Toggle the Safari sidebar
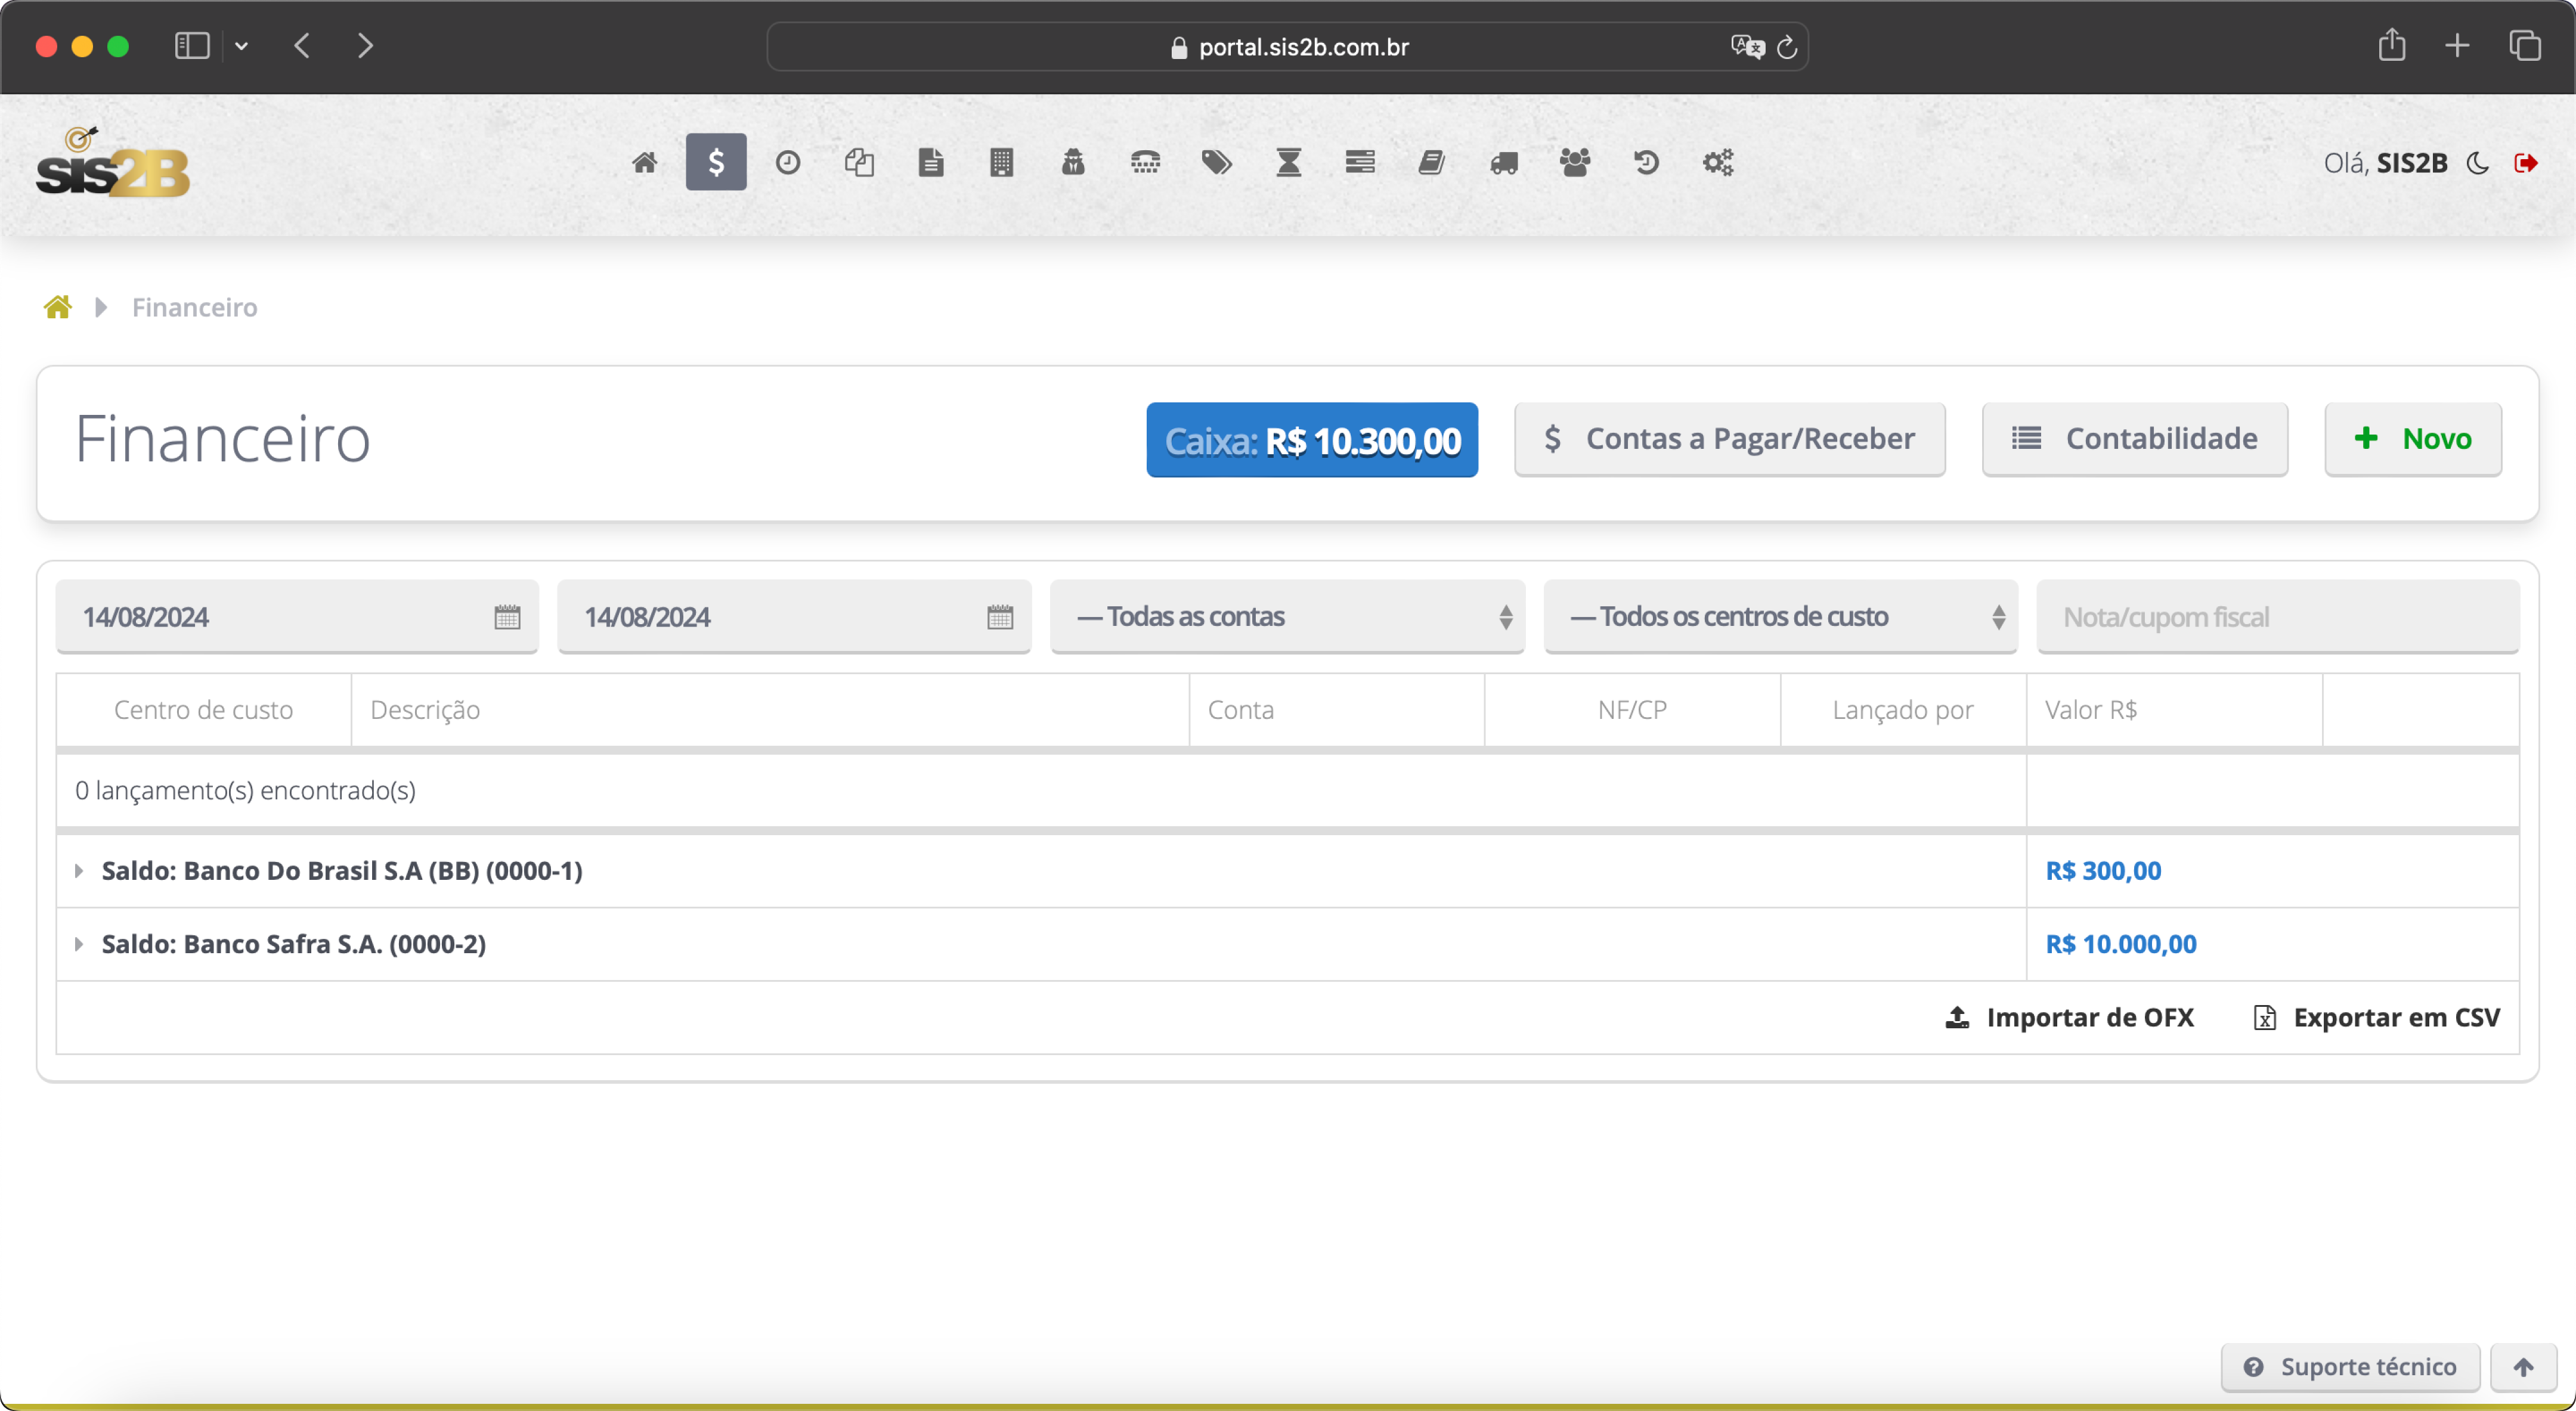 (x=192, y=46)
